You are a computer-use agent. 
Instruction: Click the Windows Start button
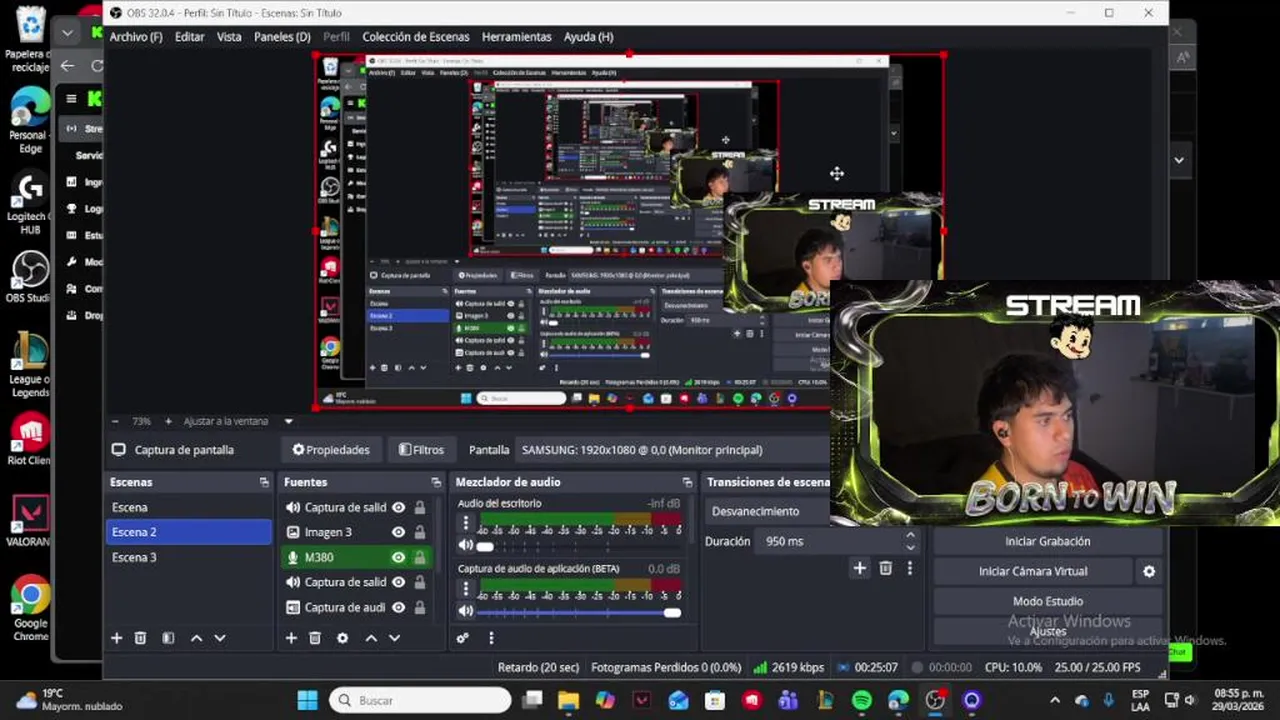[x=307, y=700]
